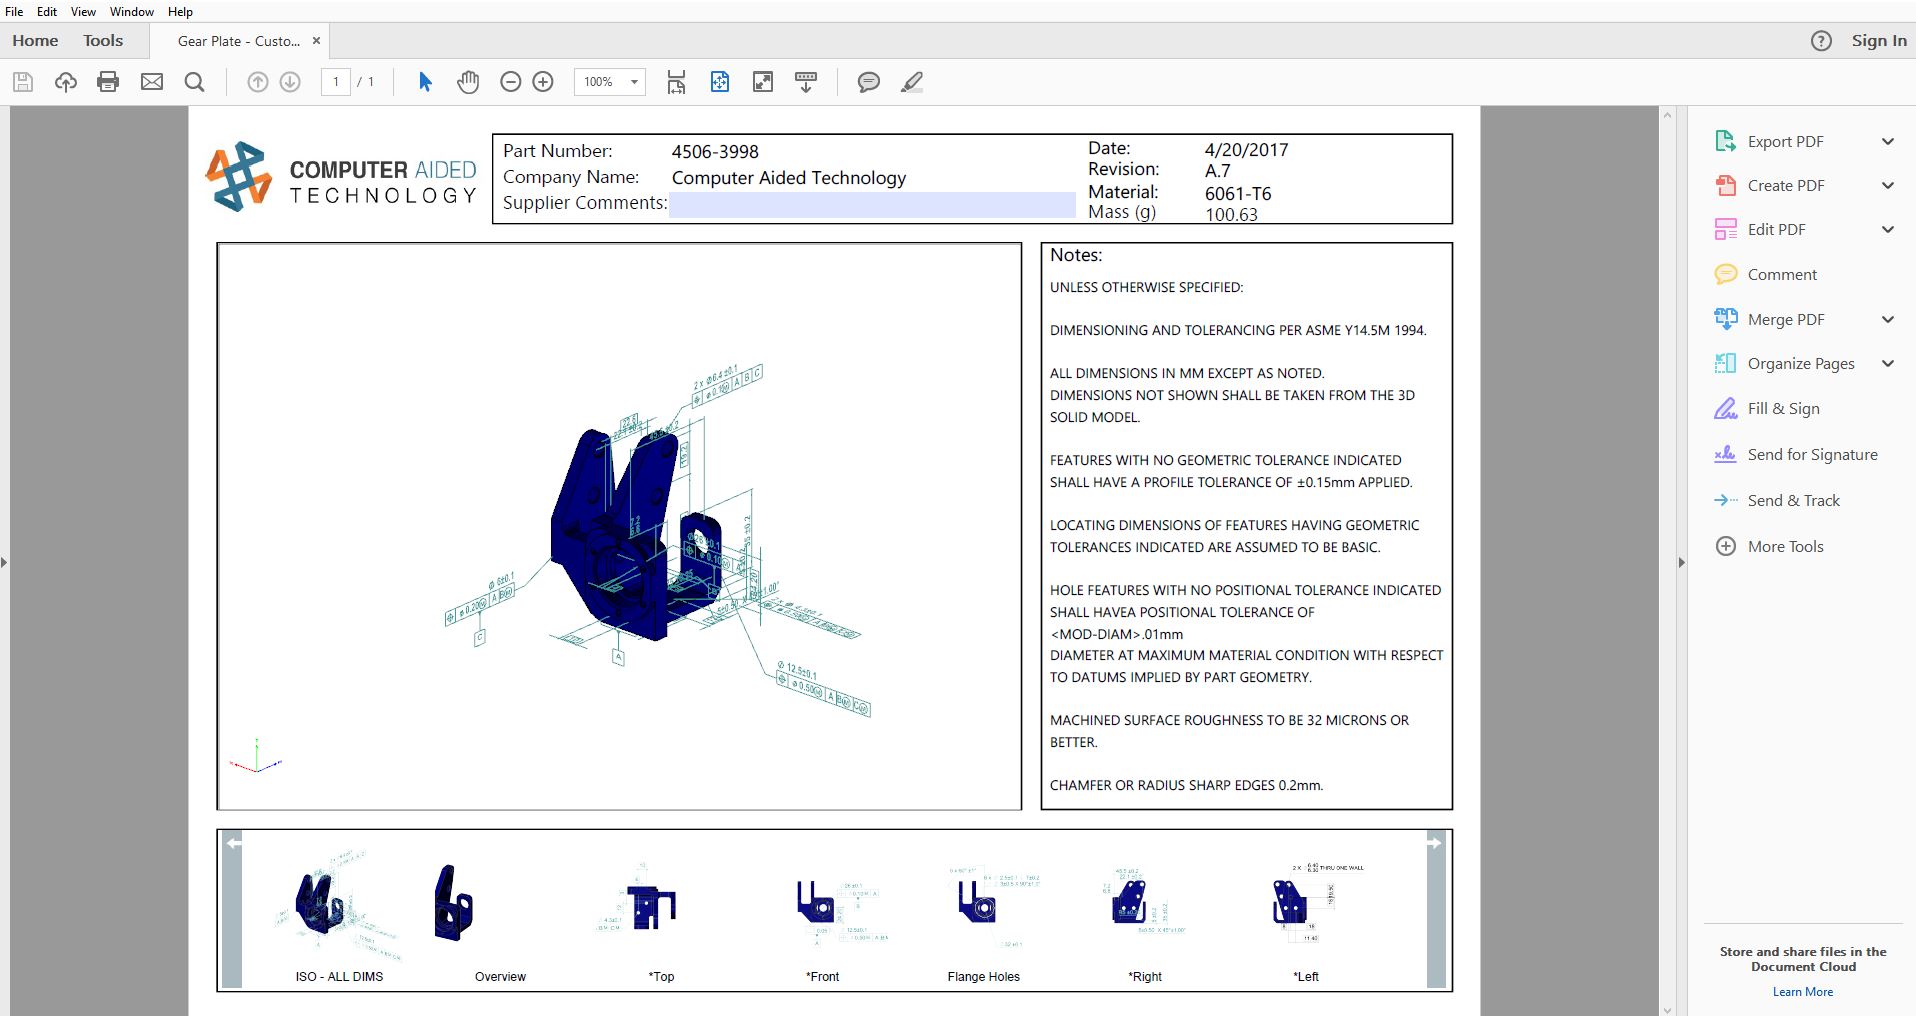This screenshot has width=1916, height=1016.
Task: Collapse the right tools pane
Action: [x=1681, y=562]
